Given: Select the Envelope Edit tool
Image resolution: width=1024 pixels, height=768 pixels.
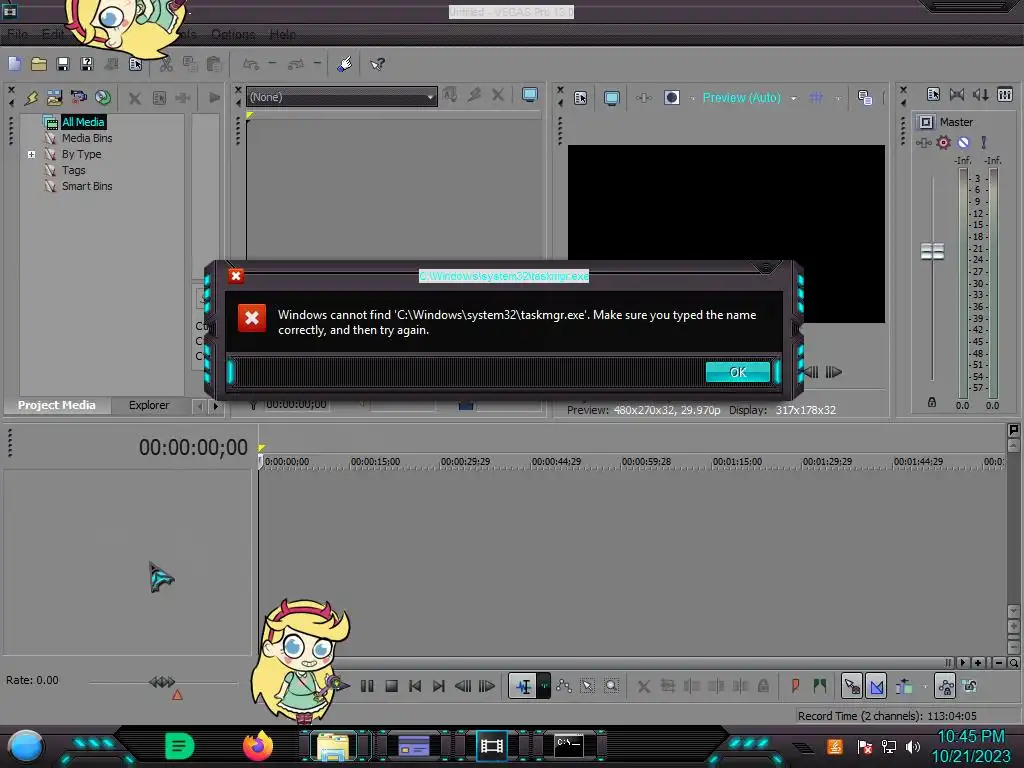Looking at the screenshot, I should (564, 686).
